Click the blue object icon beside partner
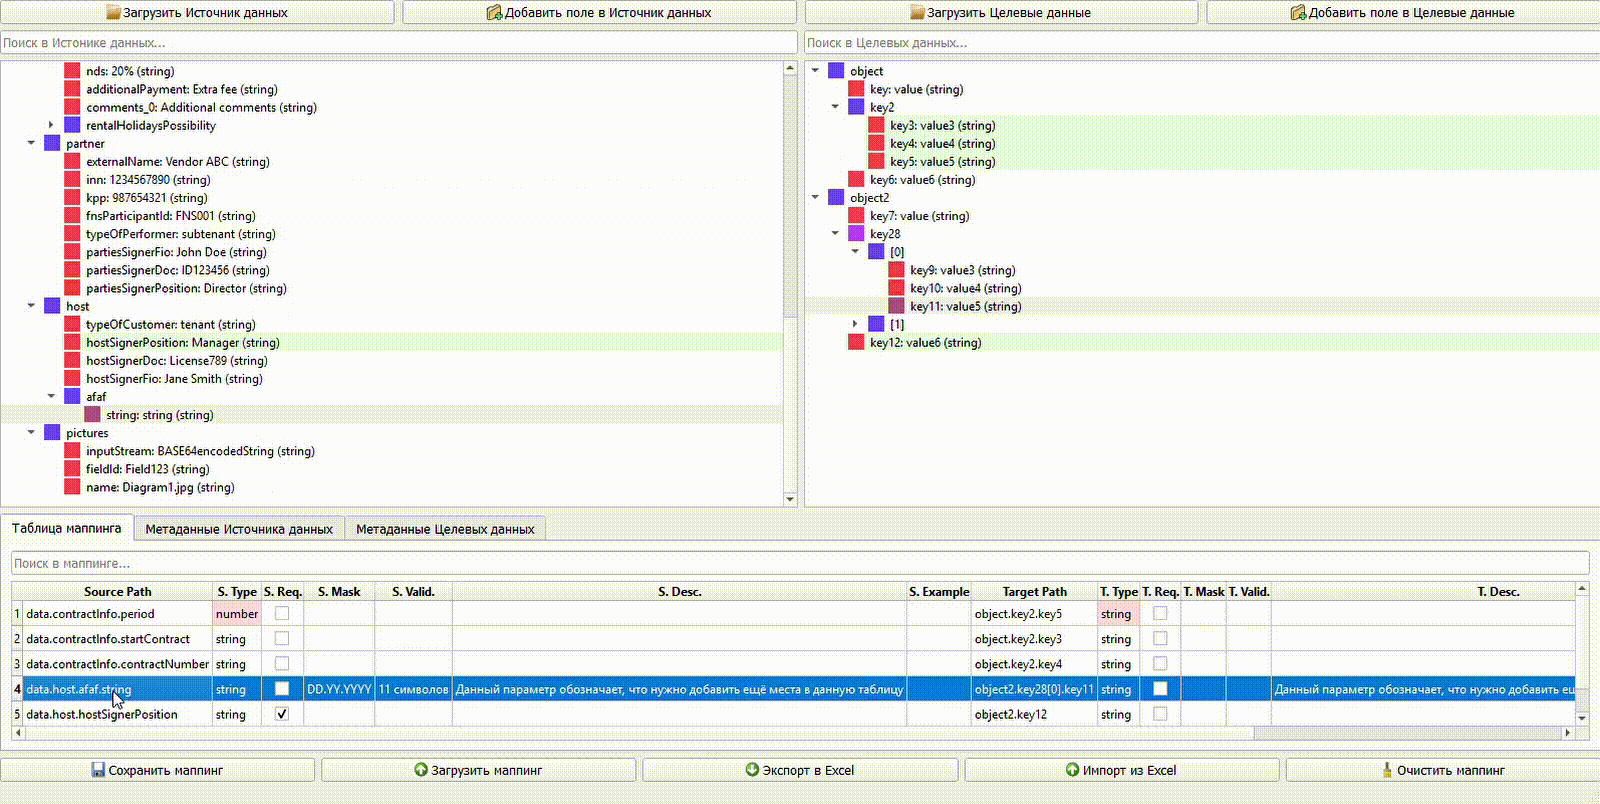Screen dimensions: 1600x804 (52, 143)
